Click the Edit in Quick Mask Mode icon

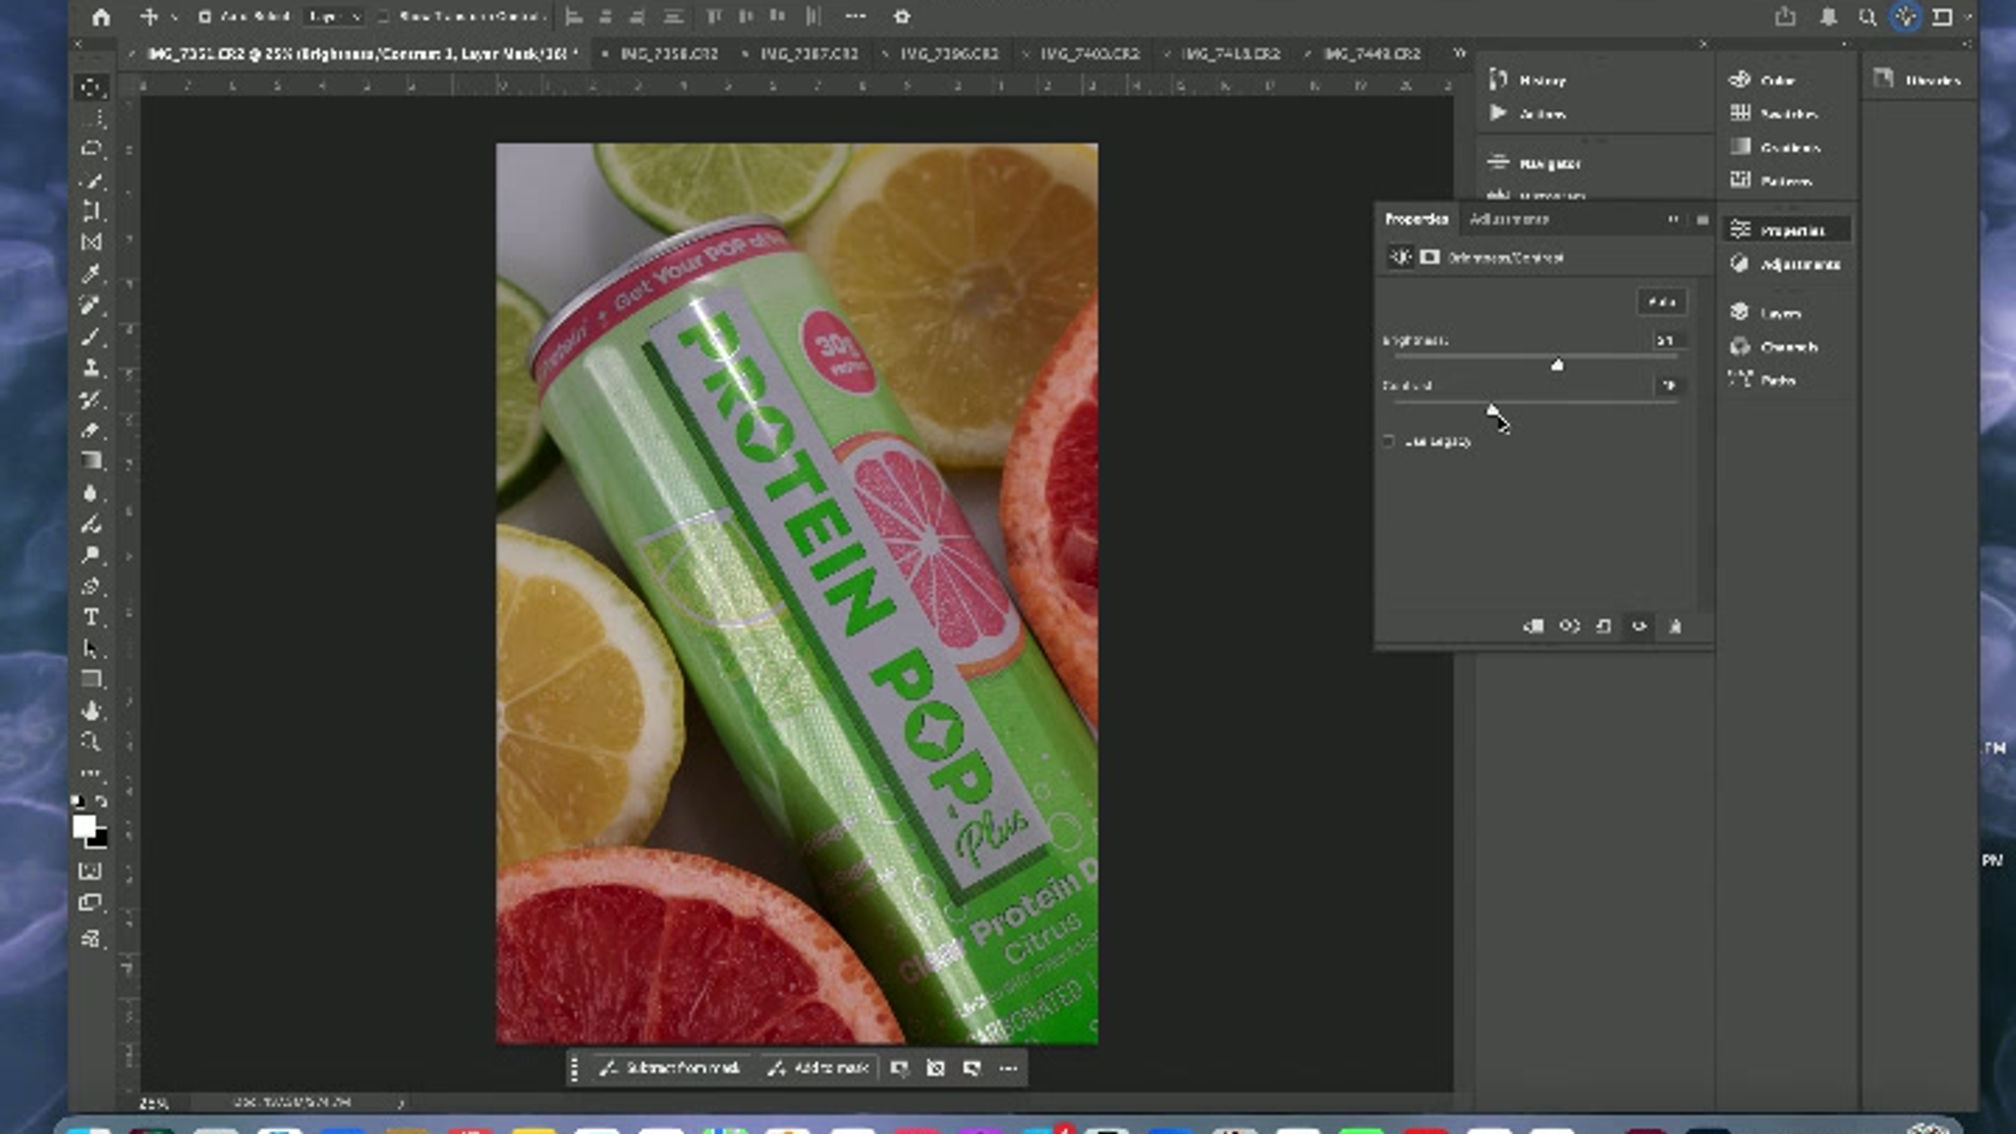click(x=91, y=872)
